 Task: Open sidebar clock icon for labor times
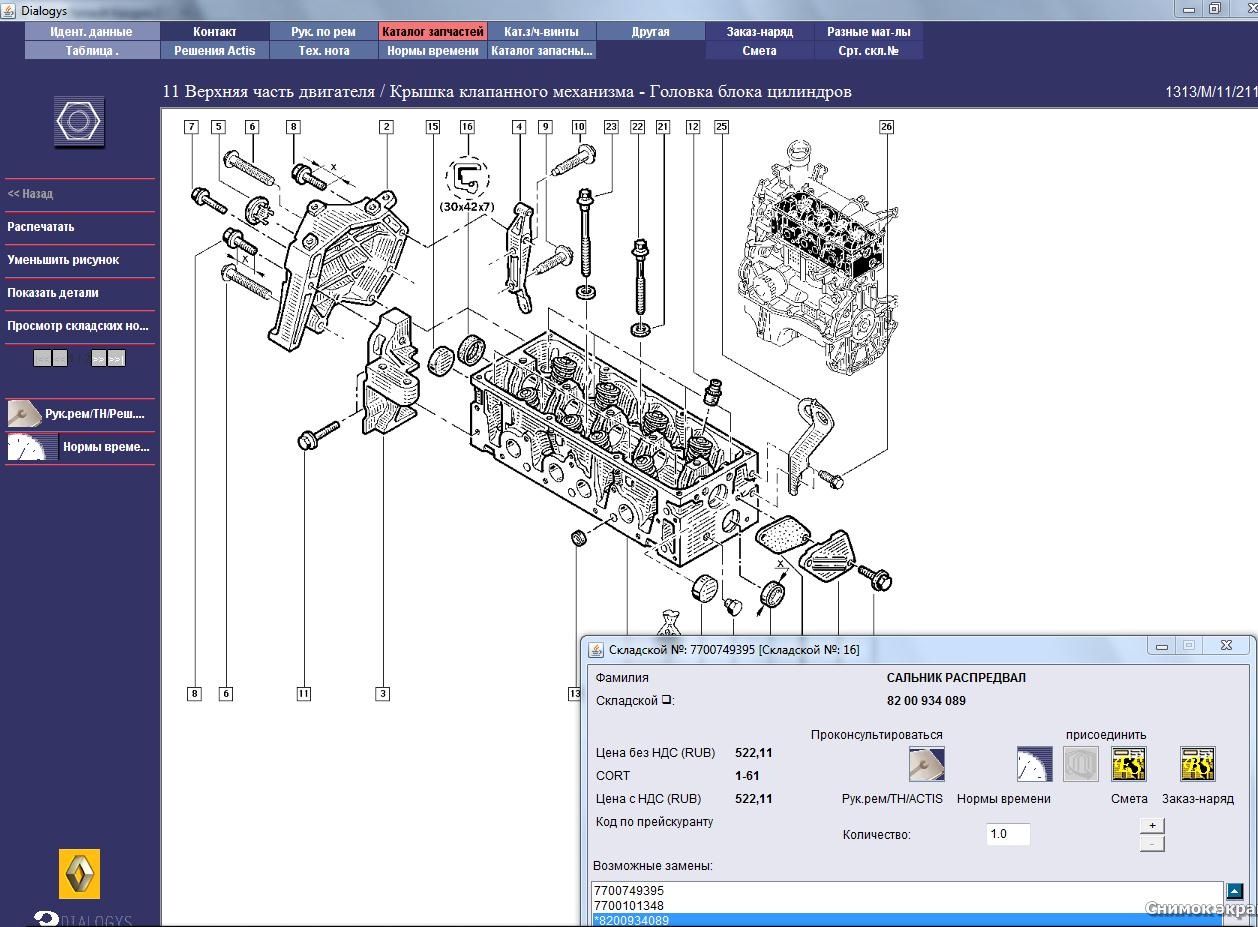[32, 446]
